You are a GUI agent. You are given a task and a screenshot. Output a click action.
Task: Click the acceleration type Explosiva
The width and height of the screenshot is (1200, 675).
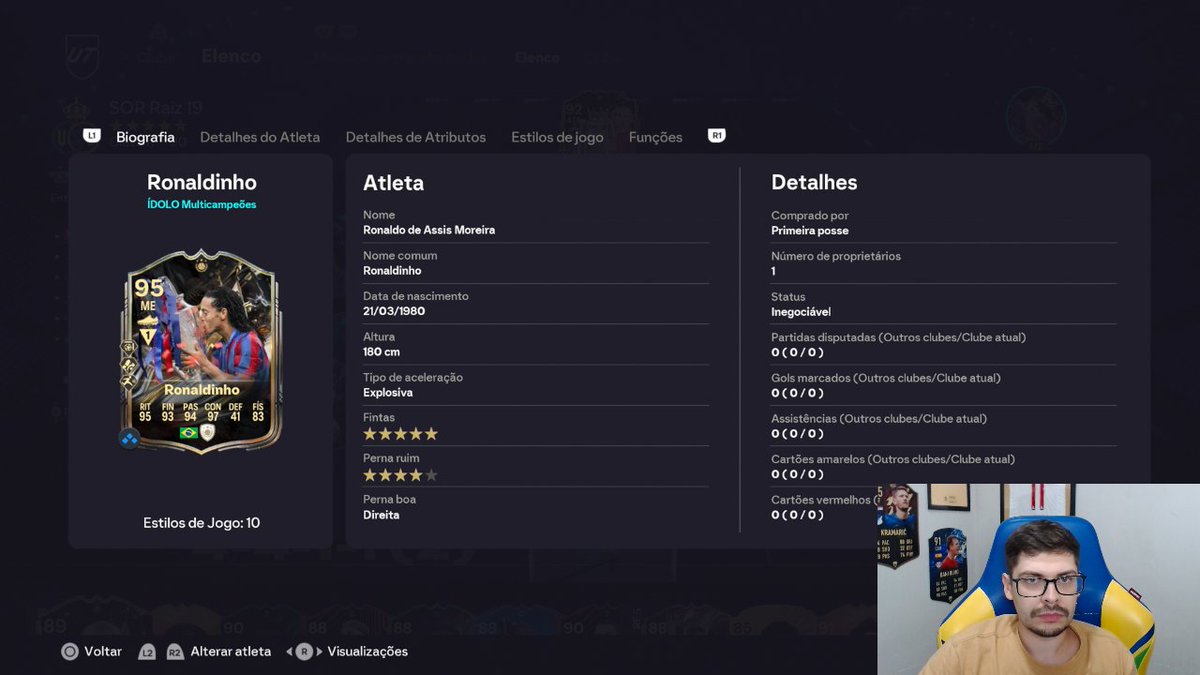pyautogui.click(x=388, y=392)
